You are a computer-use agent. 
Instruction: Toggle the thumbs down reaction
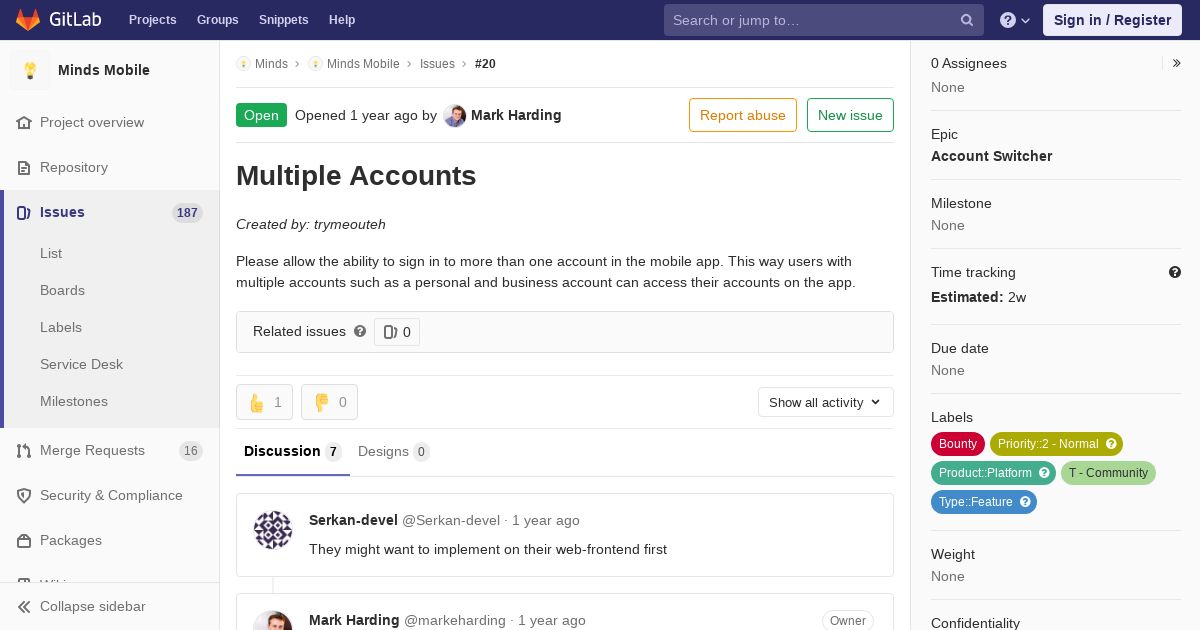coord(329,402)
